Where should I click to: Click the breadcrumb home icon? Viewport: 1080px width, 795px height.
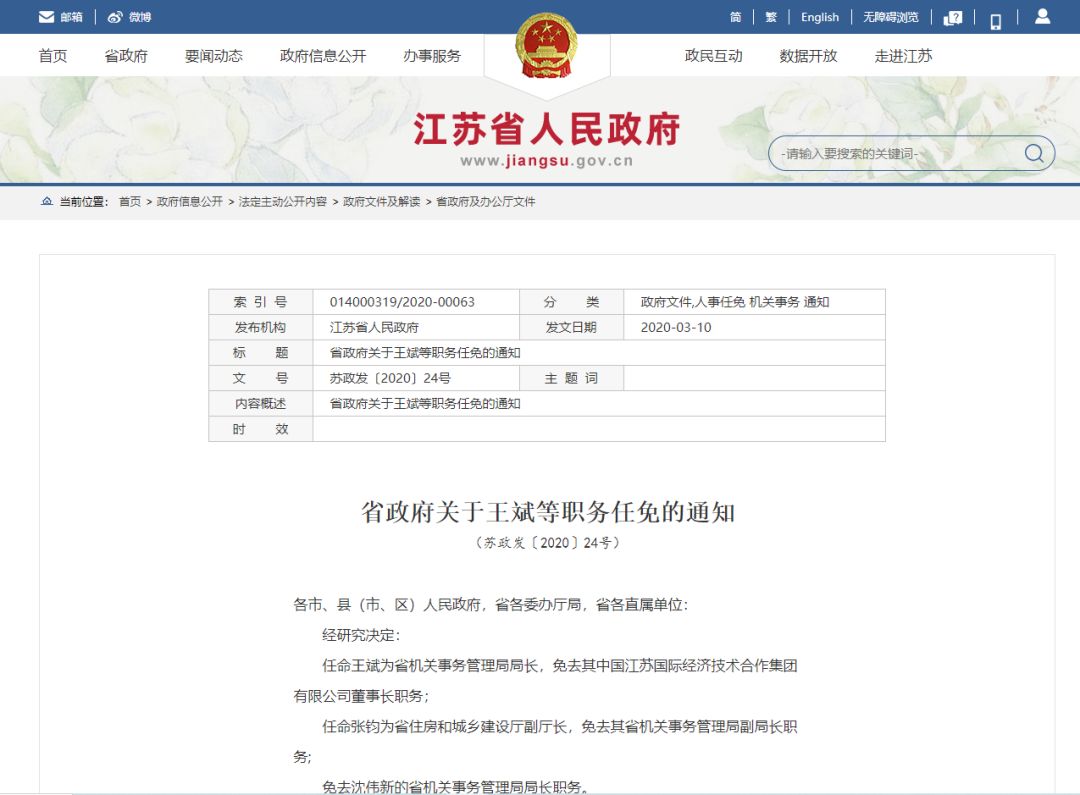(x=47, y=201)
